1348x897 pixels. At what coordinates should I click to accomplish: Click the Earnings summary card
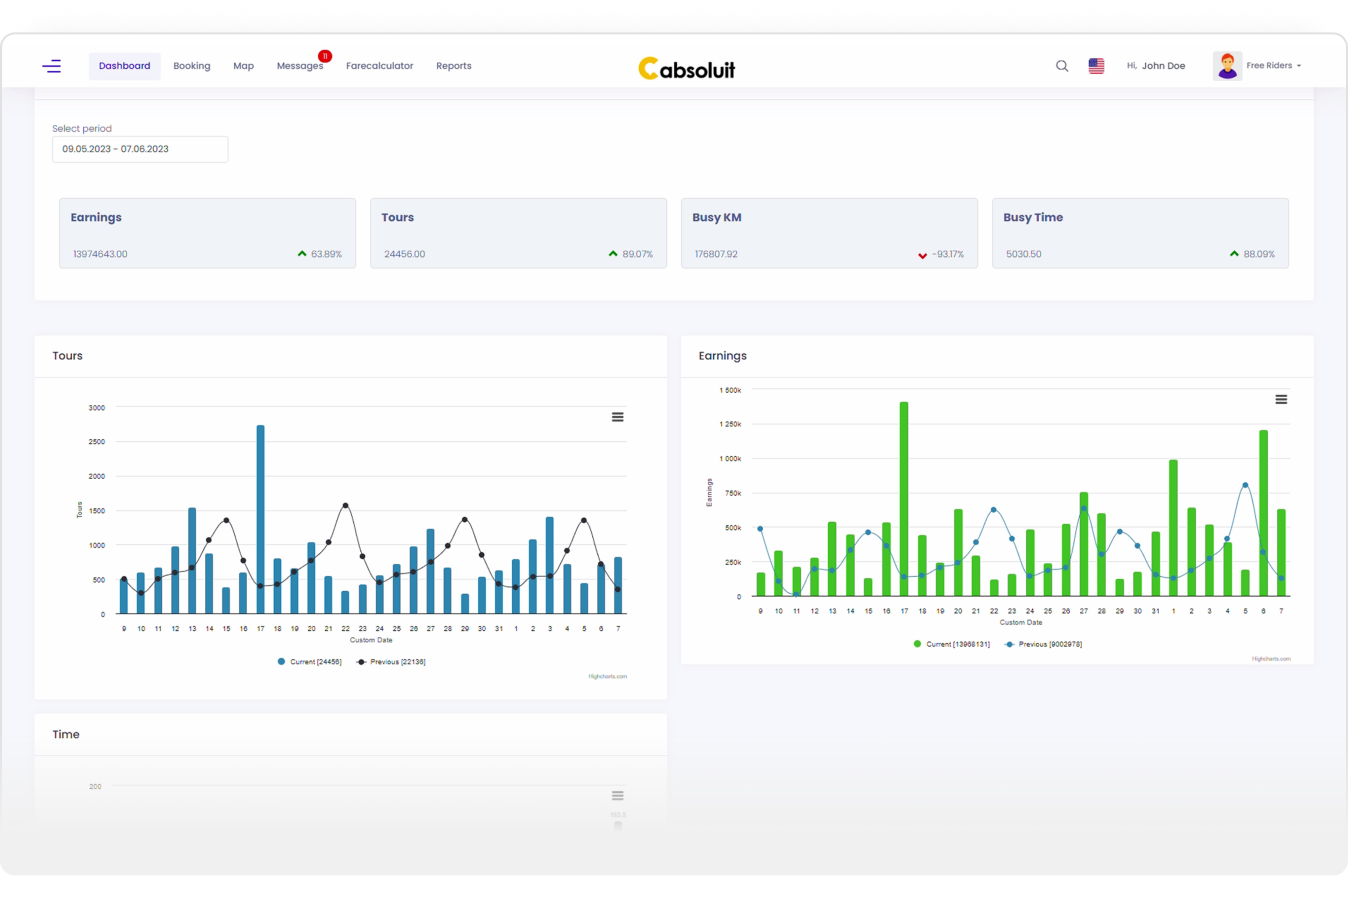[207, 233]
